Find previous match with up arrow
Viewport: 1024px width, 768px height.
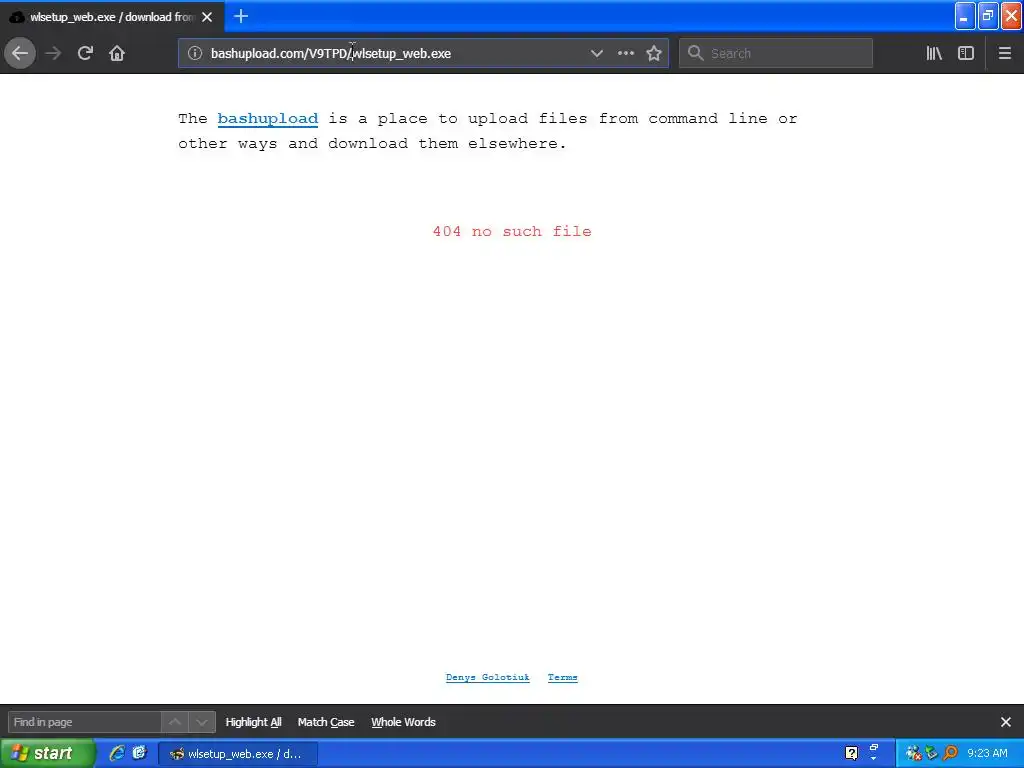coord(175,722)
